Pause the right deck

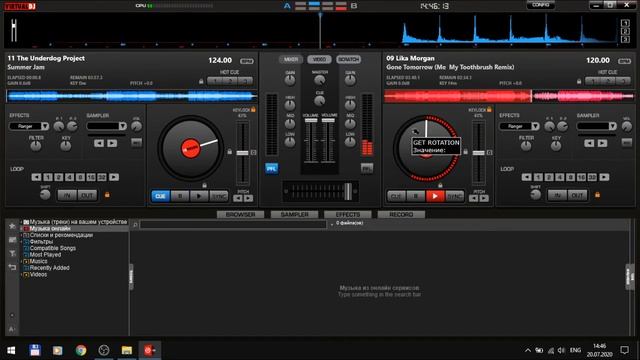(416, 196)
